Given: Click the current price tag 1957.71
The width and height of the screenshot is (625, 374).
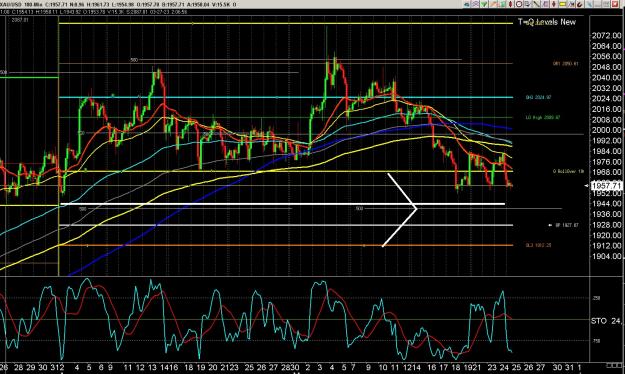Looking at the screenshot, I should pyautogui.click(x=606, y=185).
